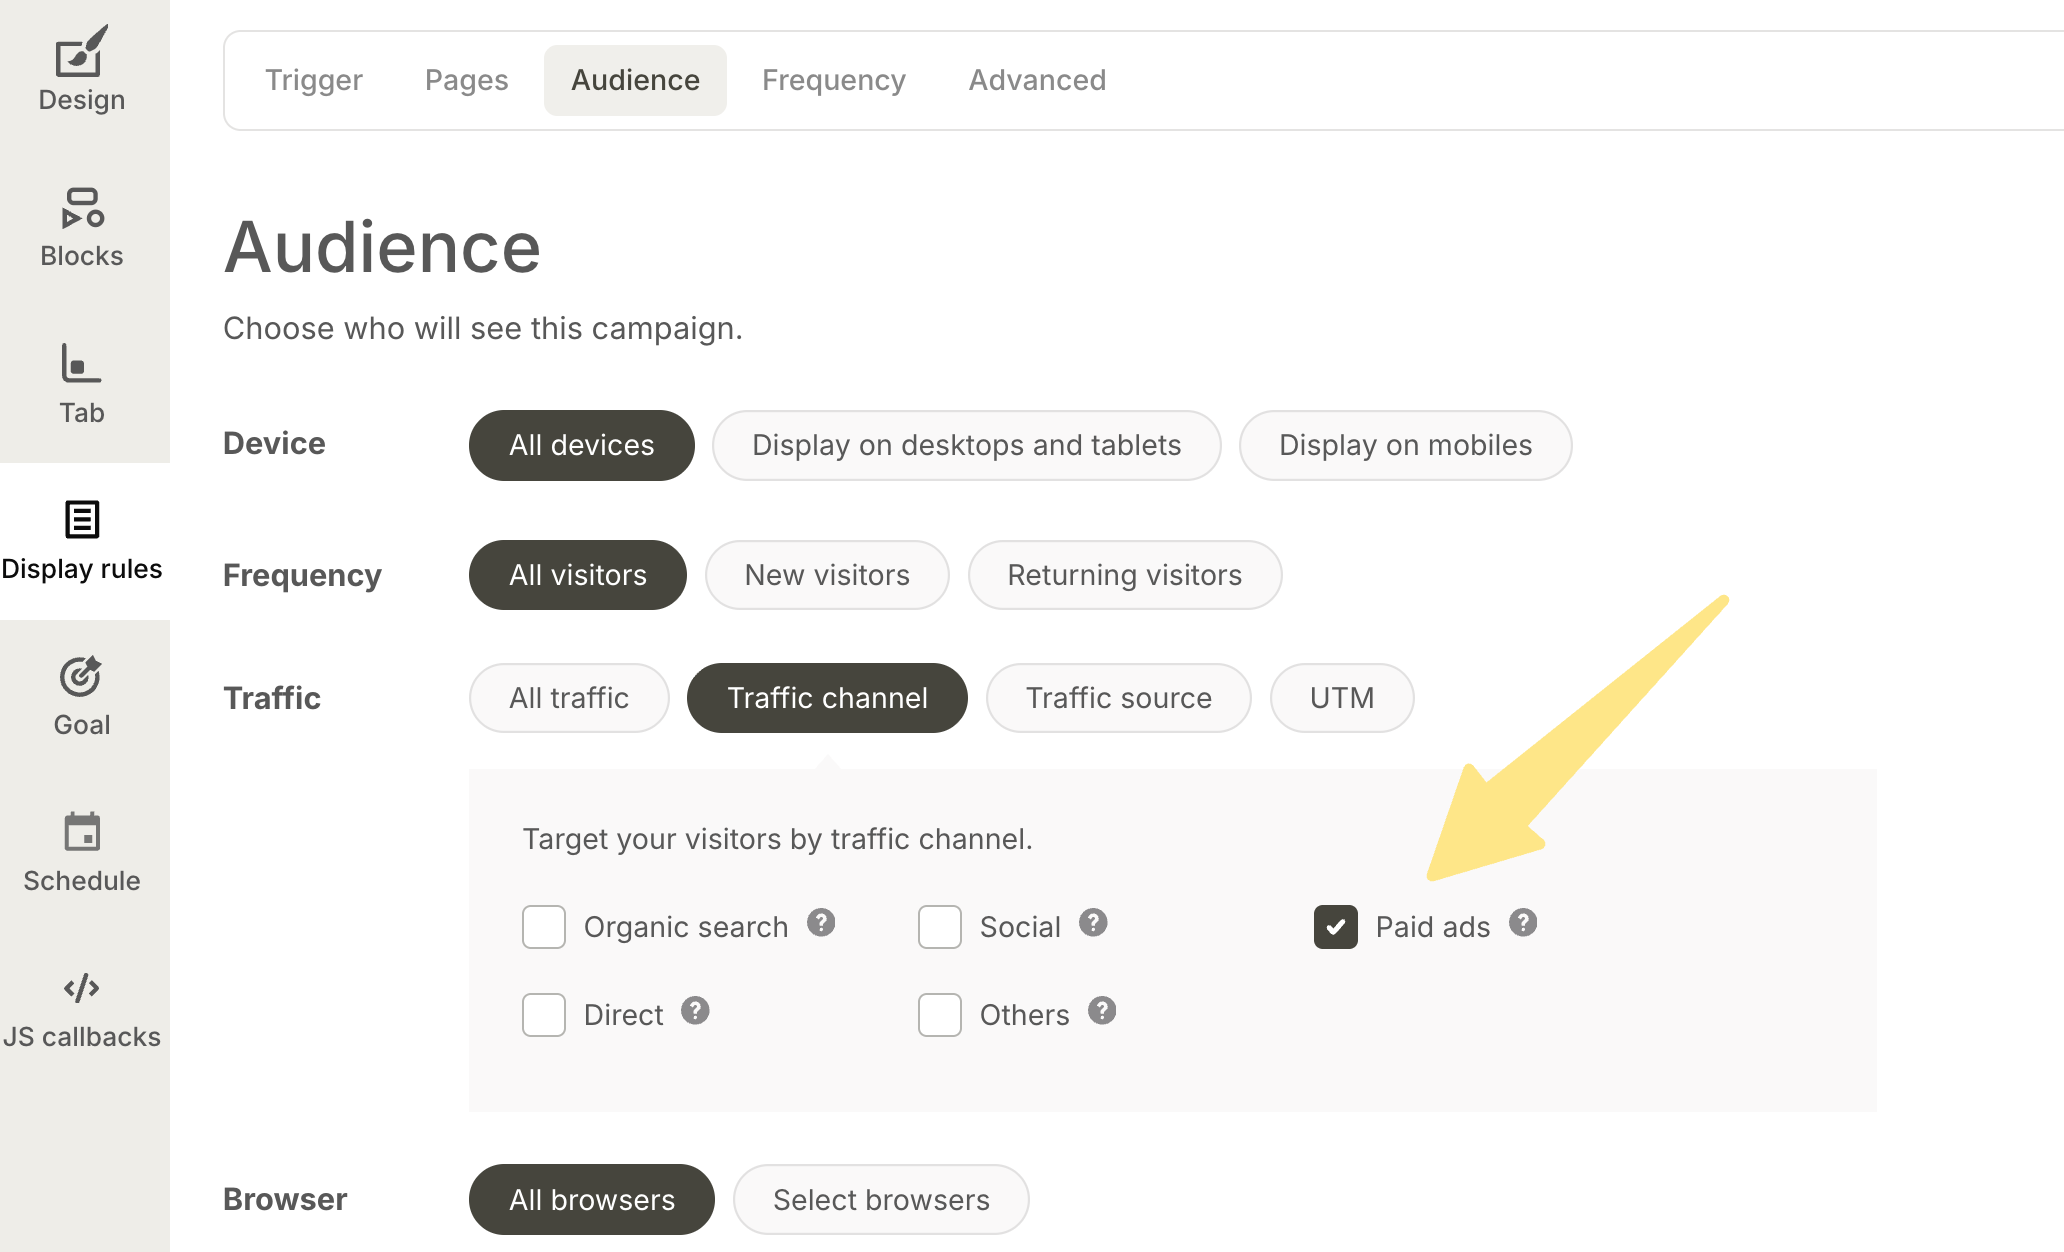The width and height of the screenshot is (2064, 1252).
Task: Switch to the Frequency tab
Action: tap(834, 80)
